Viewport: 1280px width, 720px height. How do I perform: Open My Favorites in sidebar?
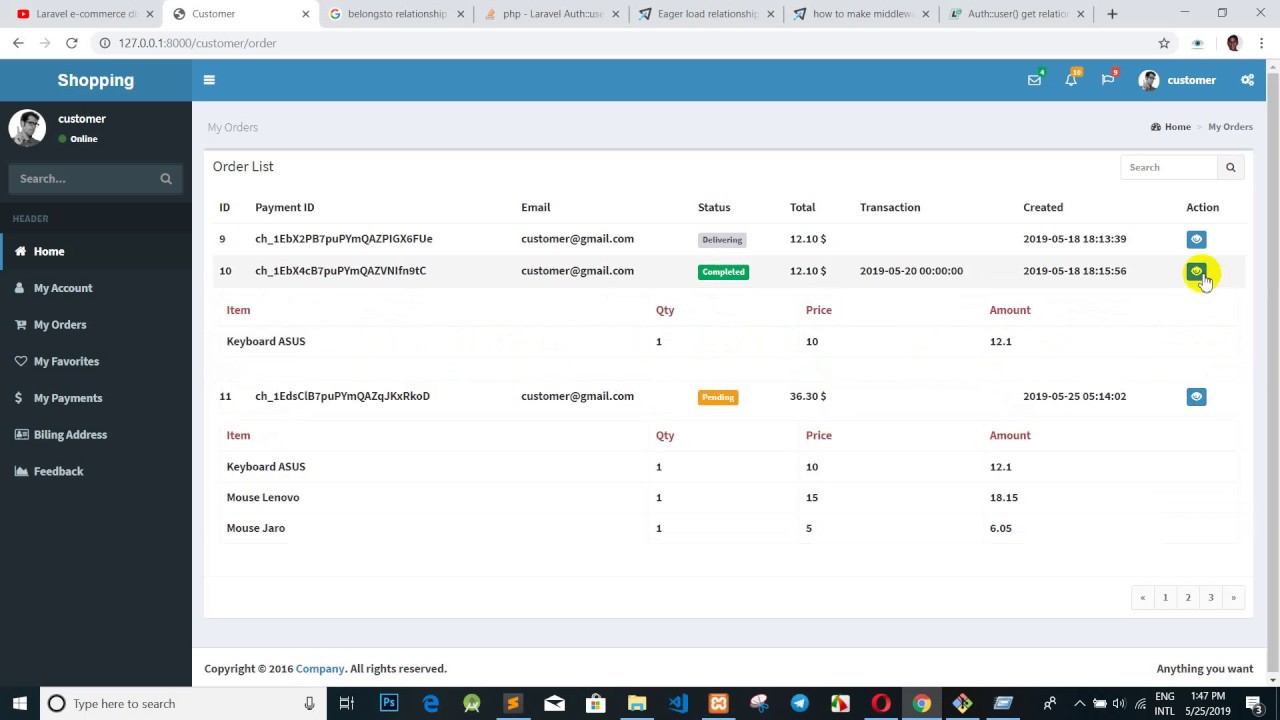96,361
